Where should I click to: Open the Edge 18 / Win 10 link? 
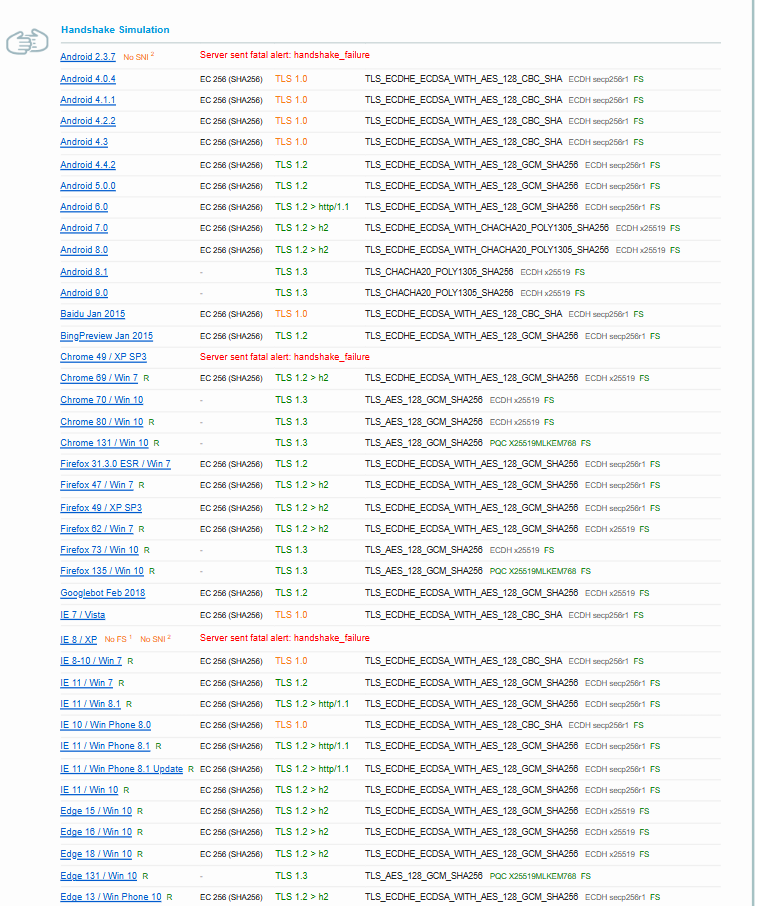[96, 854]
